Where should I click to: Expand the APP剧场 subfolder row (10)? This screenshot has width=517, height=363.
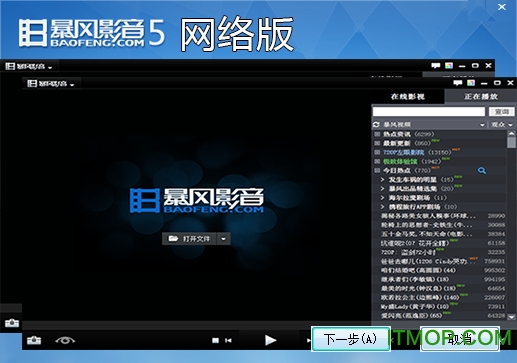pyautogui.click(x=382, y=207)
